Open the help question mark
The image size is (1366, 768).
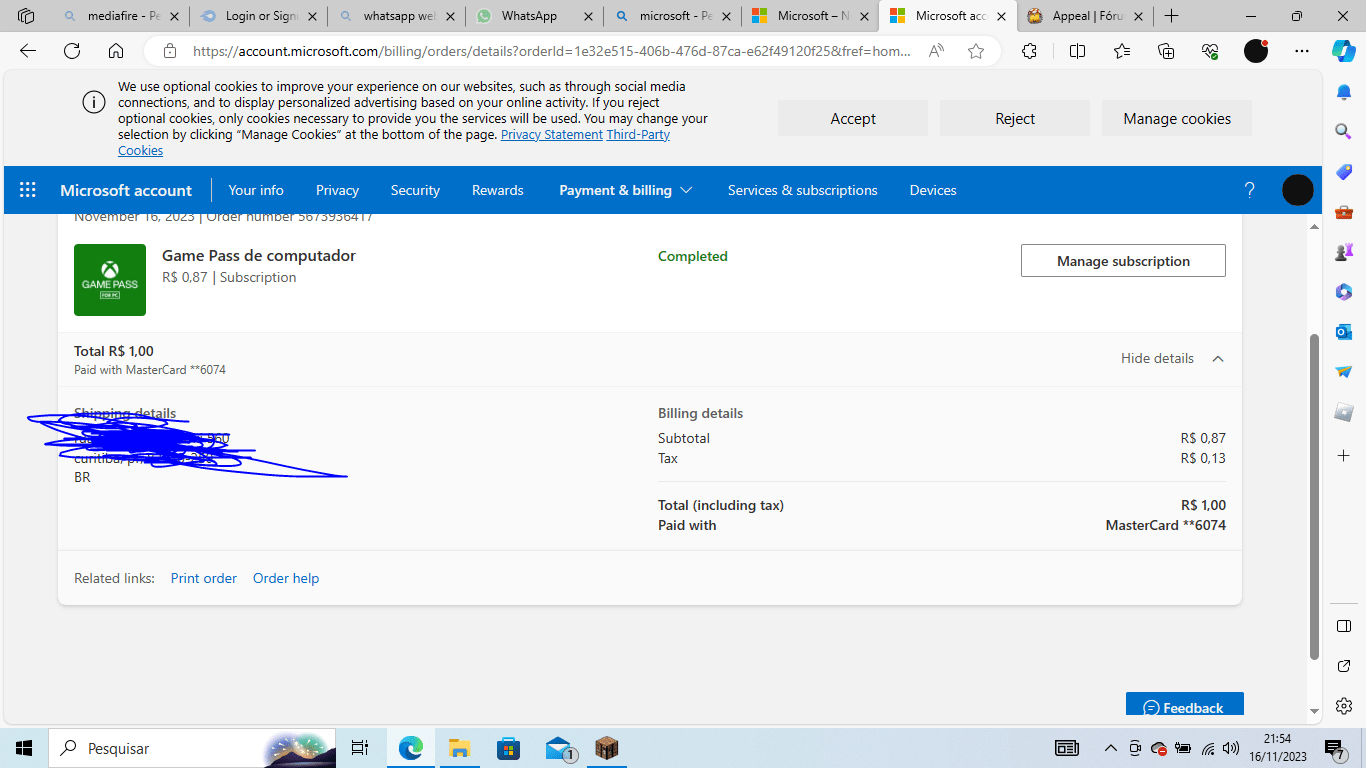pos(1249,190)
